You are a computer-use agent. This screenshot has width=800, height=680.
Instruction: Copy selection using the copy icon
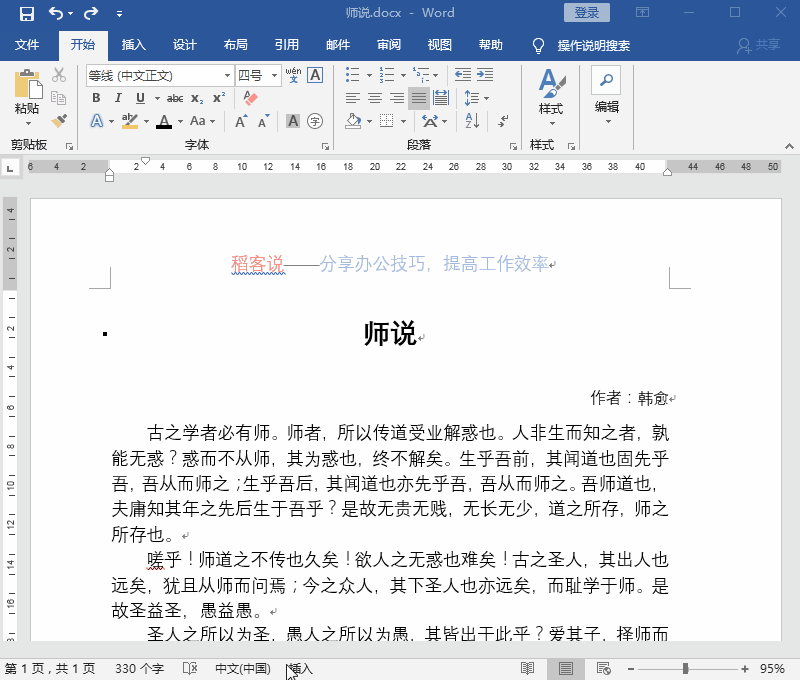click(59, 98)
